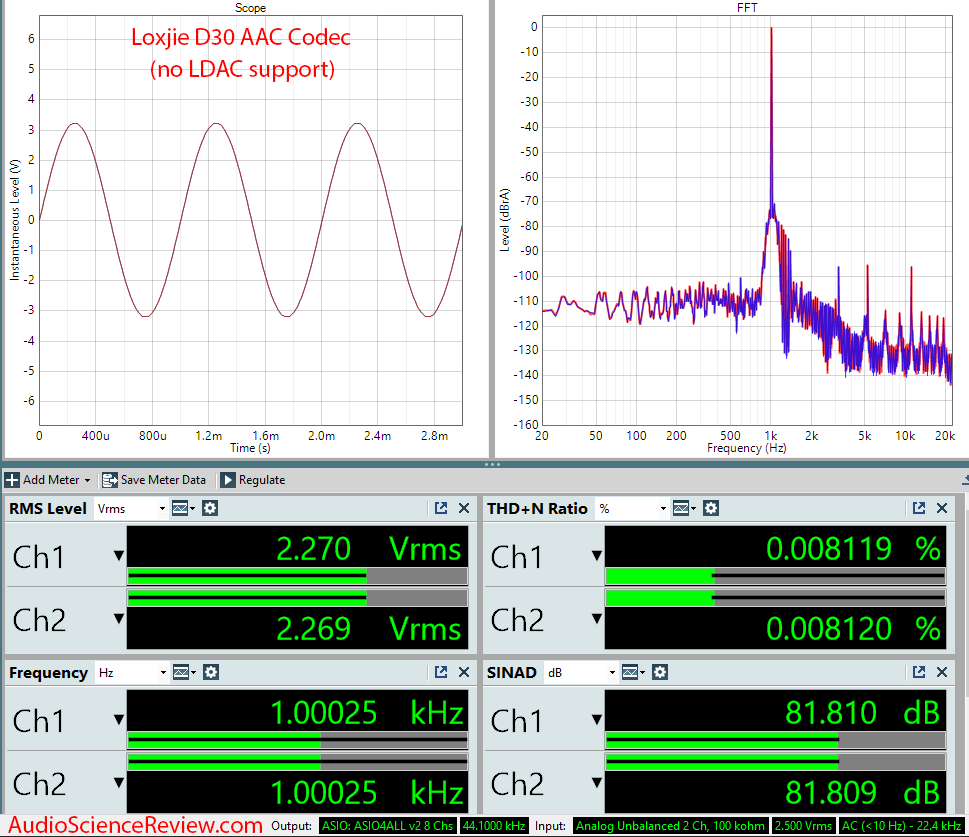The width and height of the screenshot is (969, 837).
Task: Expand THD+N Ratio Ch2 channel arrow
Action: [x=596, y=618]
